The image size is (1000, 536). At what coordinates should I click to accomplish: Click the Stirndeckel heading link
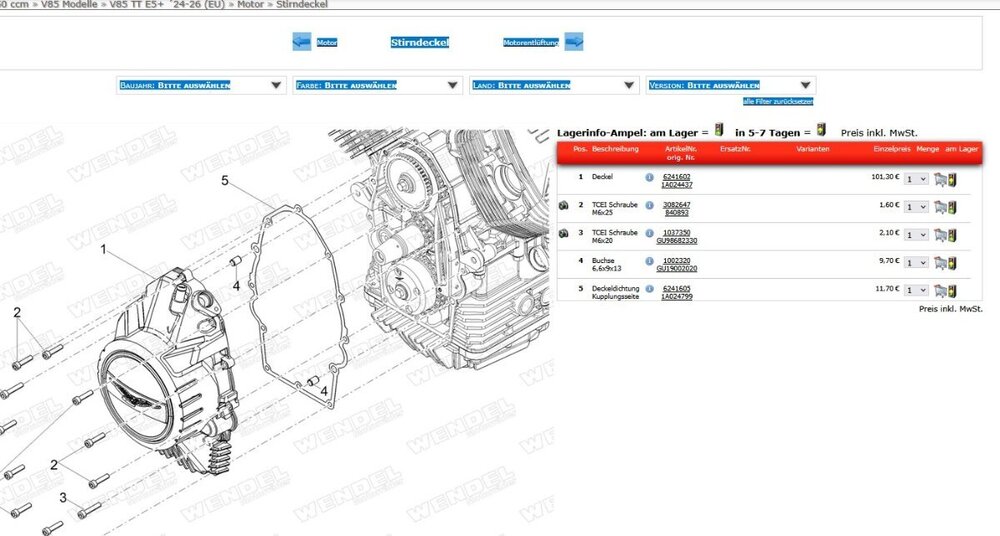[x=420, y=42]
